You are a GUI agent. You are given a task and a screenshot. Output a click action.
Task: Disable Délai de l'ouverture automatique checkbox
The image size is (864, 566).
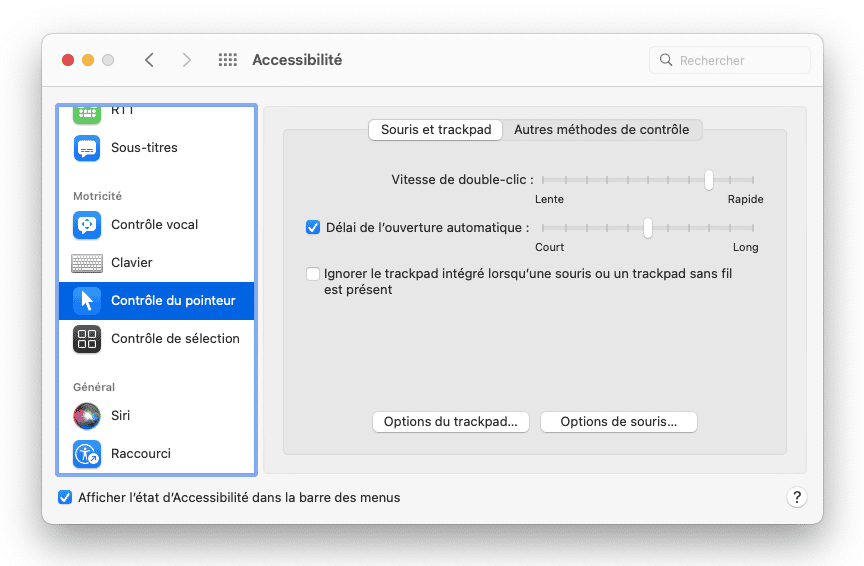(x=313, y=227)
